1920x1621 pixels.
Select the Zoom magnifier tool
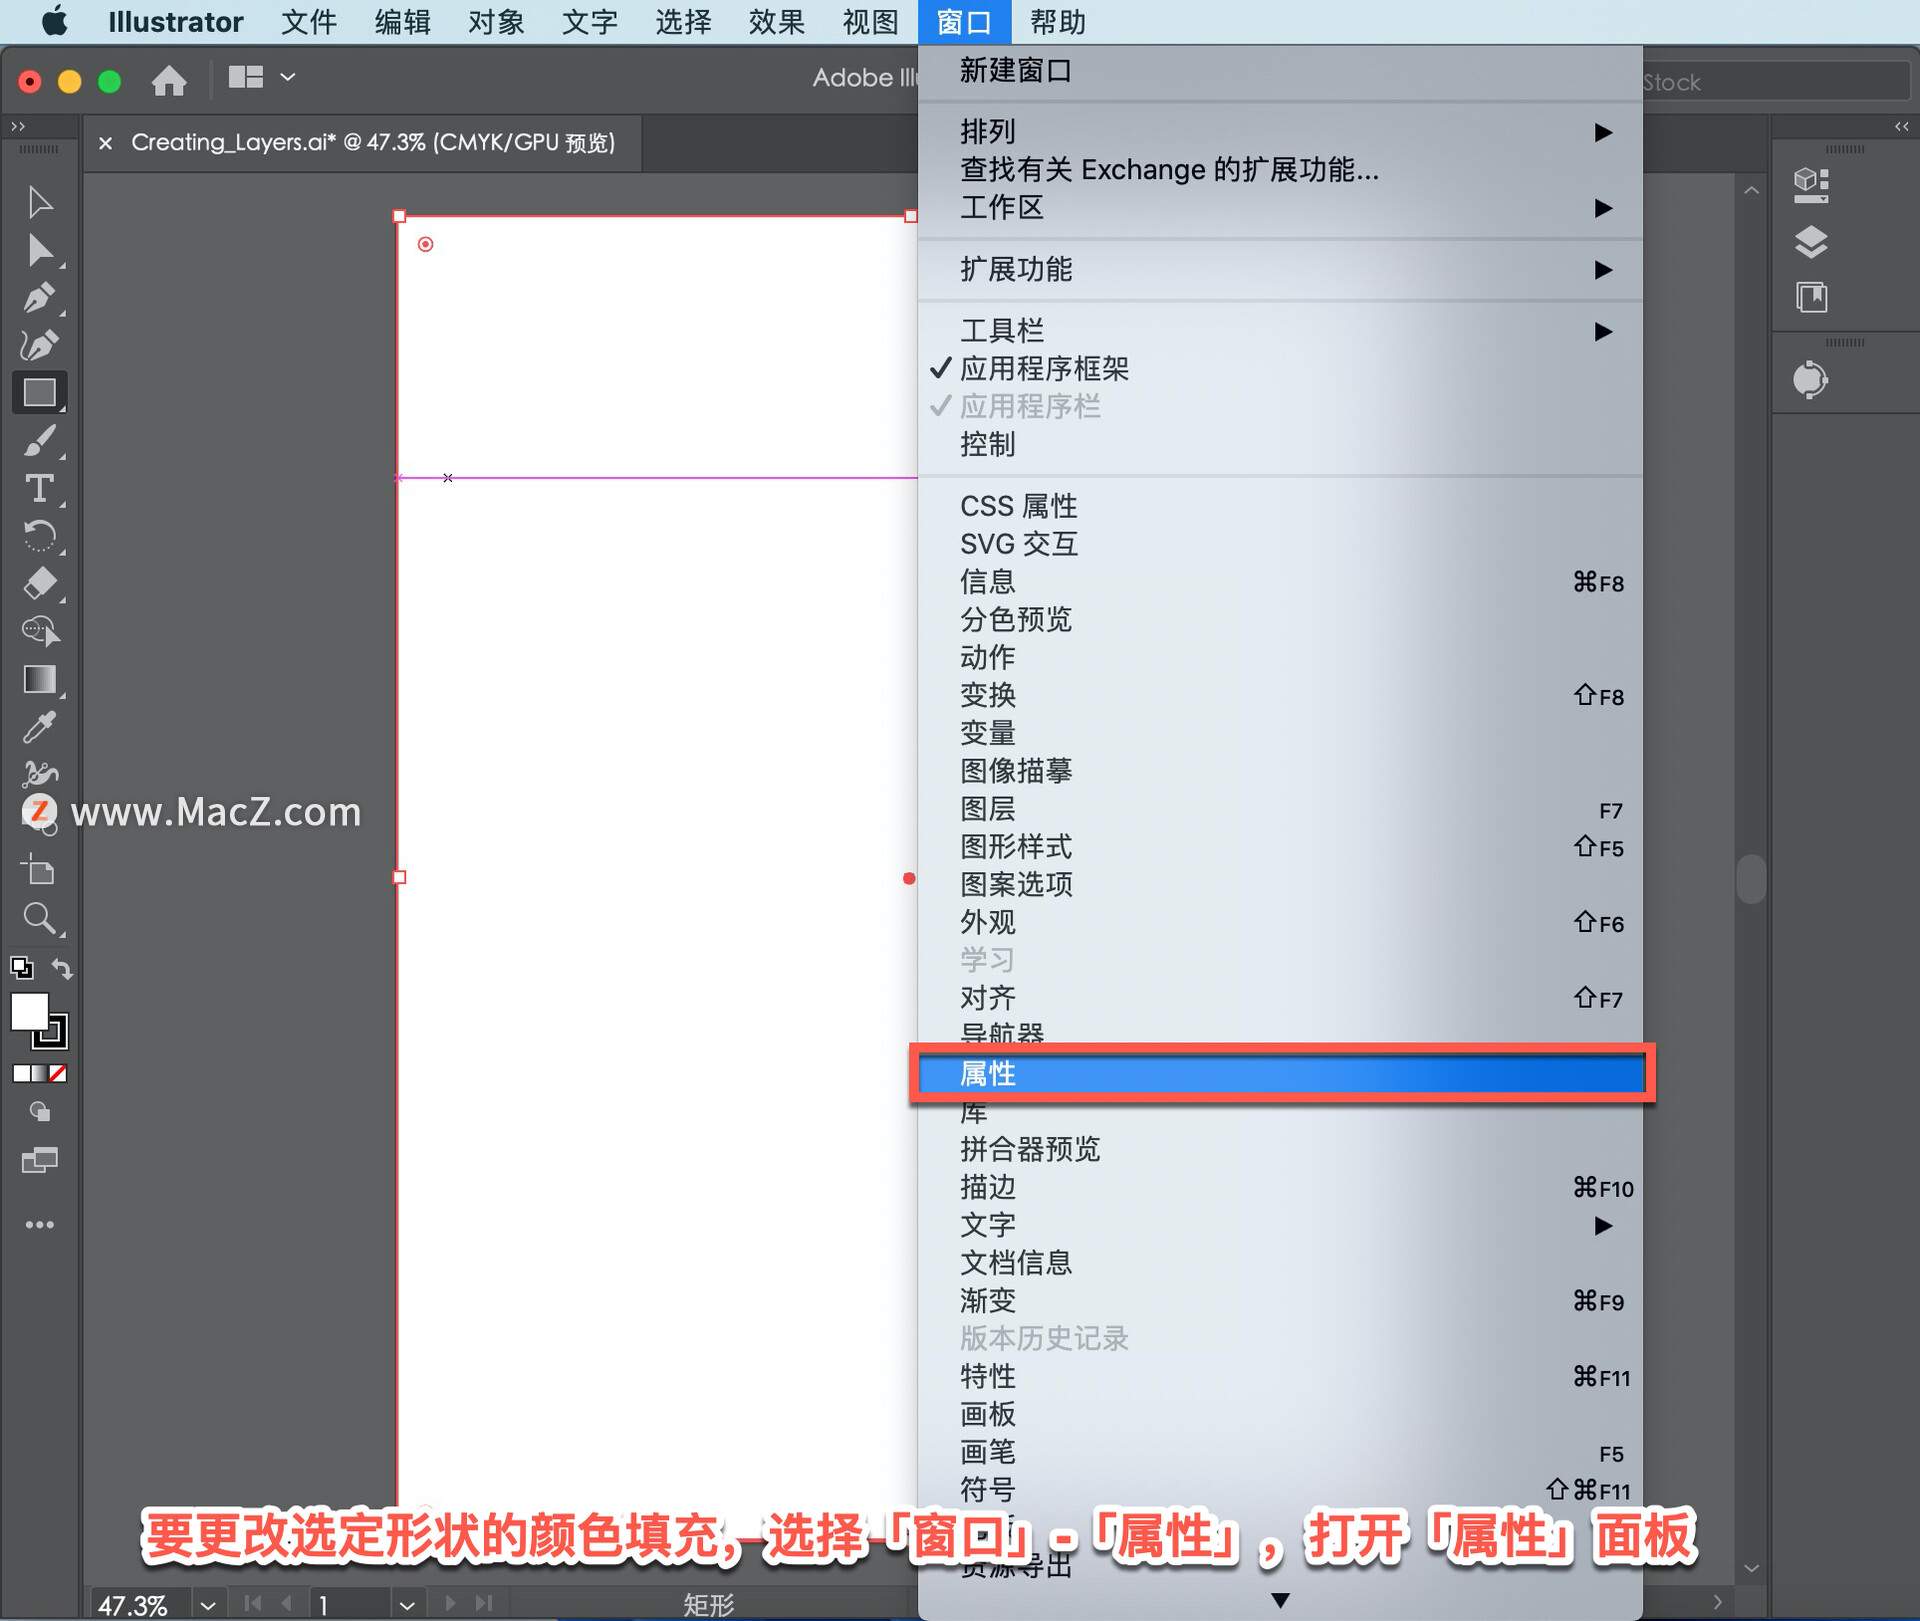[39, 917]
